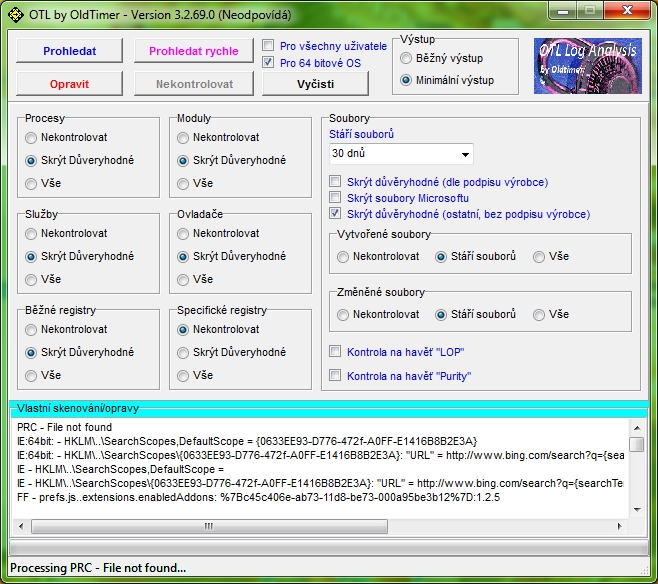
Task: Uncheck the Pro 64 bitové OS option
Action: (x=268, y=63)
